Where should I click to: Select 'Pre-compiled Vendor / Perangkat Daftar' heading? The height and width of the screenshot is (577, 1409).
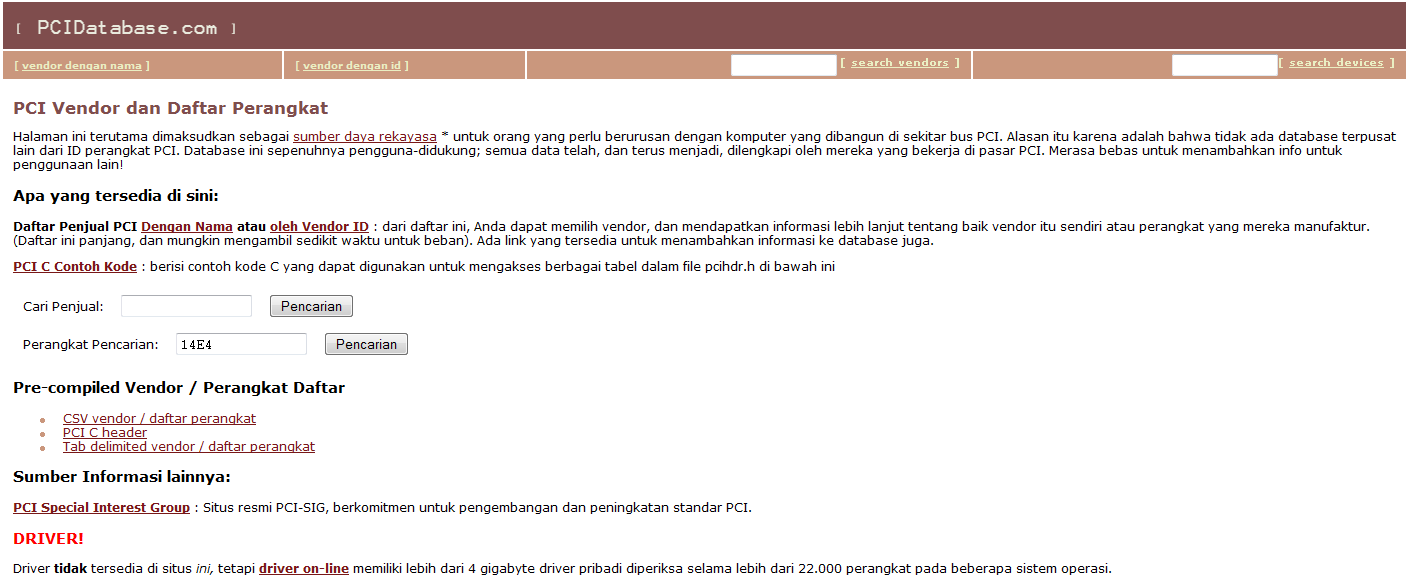(x=179, y=388)
